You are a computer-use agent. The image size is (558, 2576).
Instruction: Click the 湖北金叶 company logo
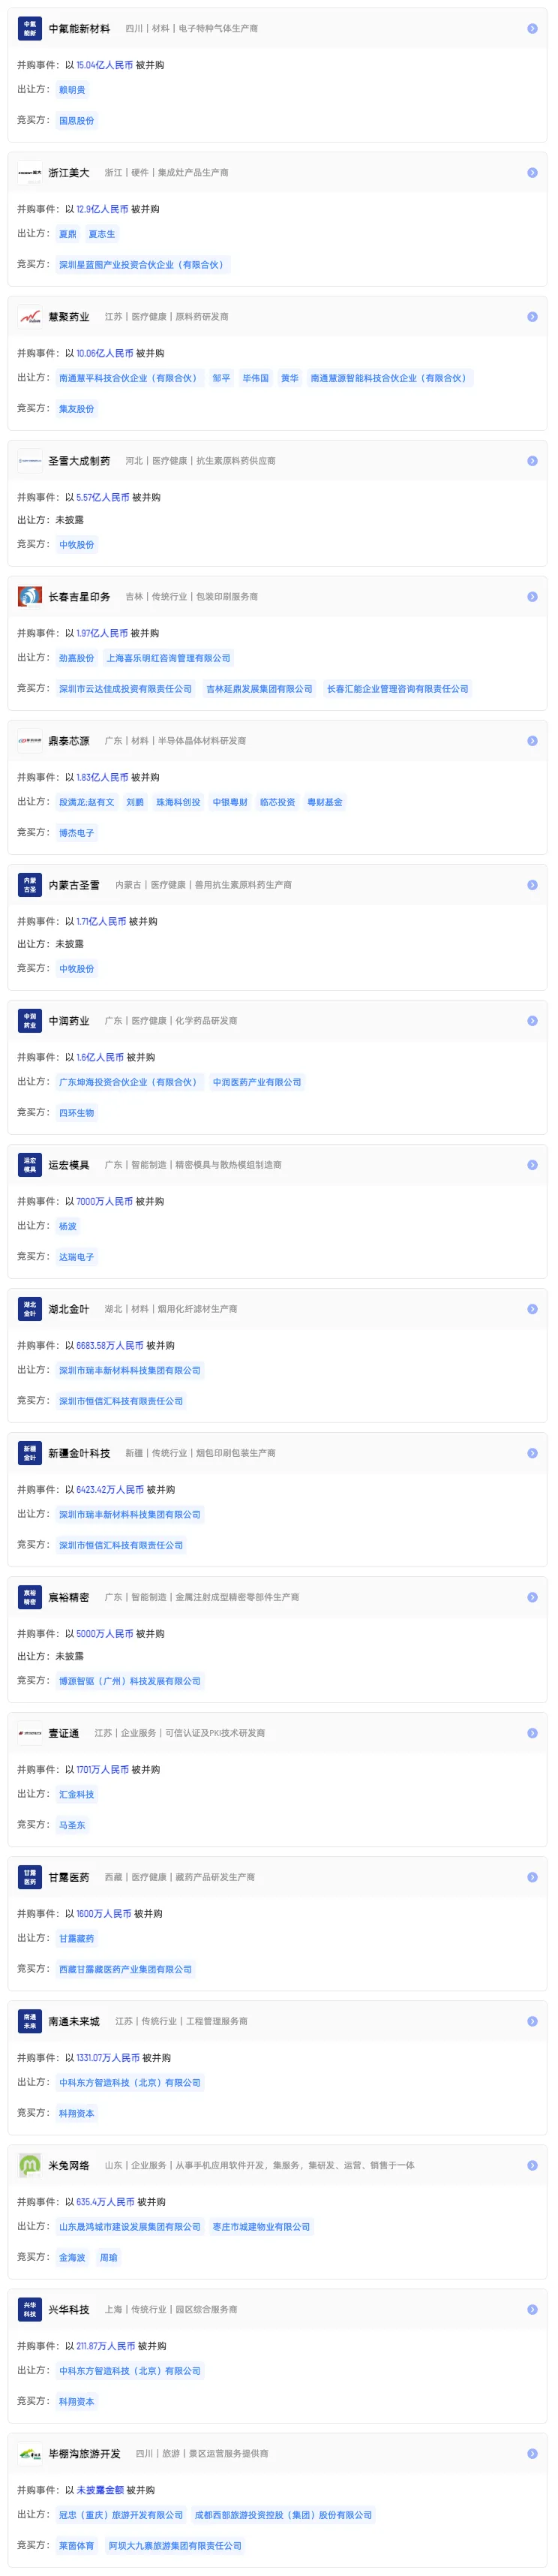tap(30, 1309)
